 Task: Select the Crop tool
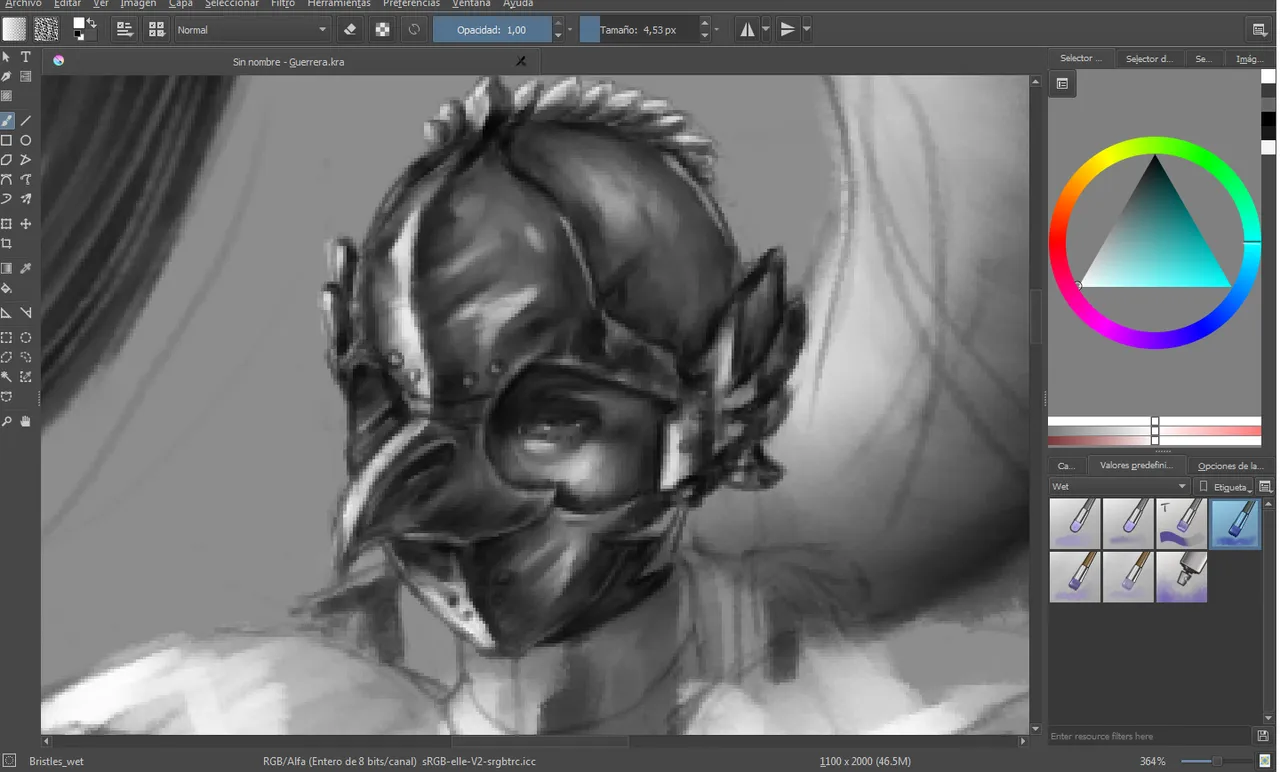click(x=7, y=244)
